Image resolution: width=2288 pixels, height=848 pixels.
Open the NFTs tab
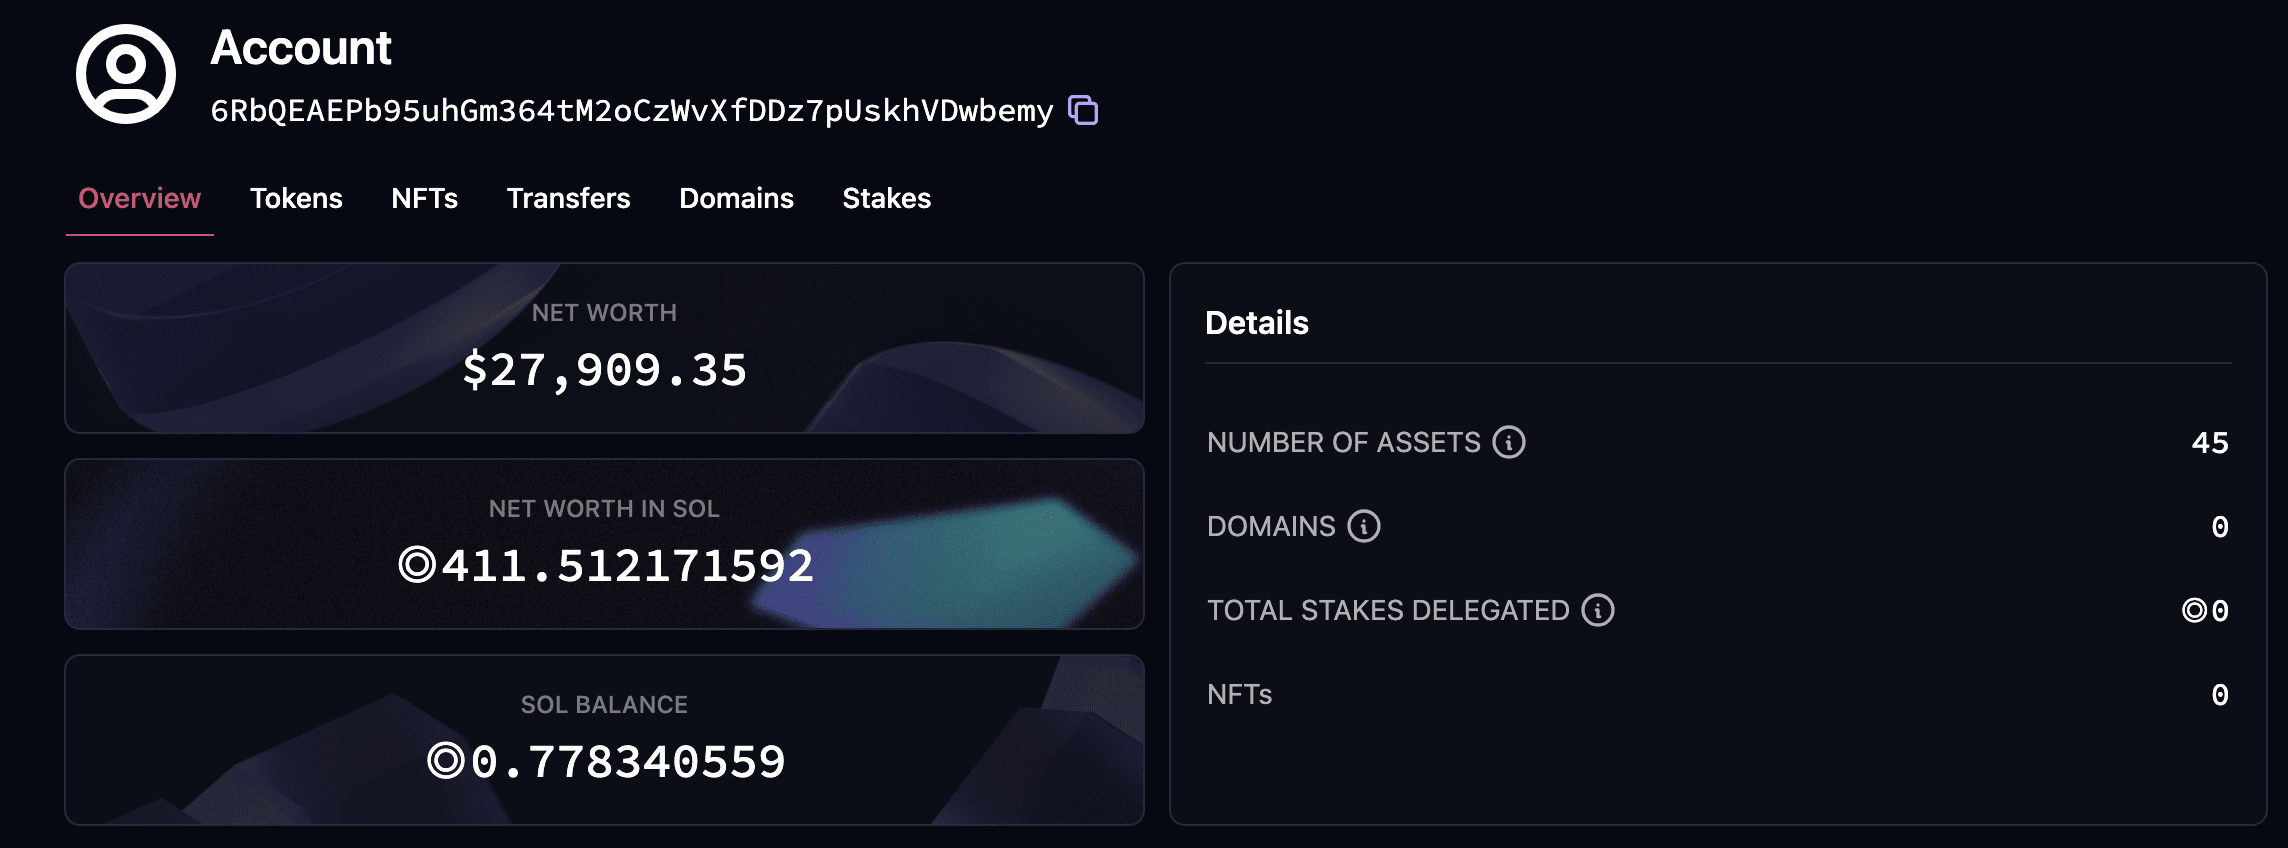click(x=424, y=198)
